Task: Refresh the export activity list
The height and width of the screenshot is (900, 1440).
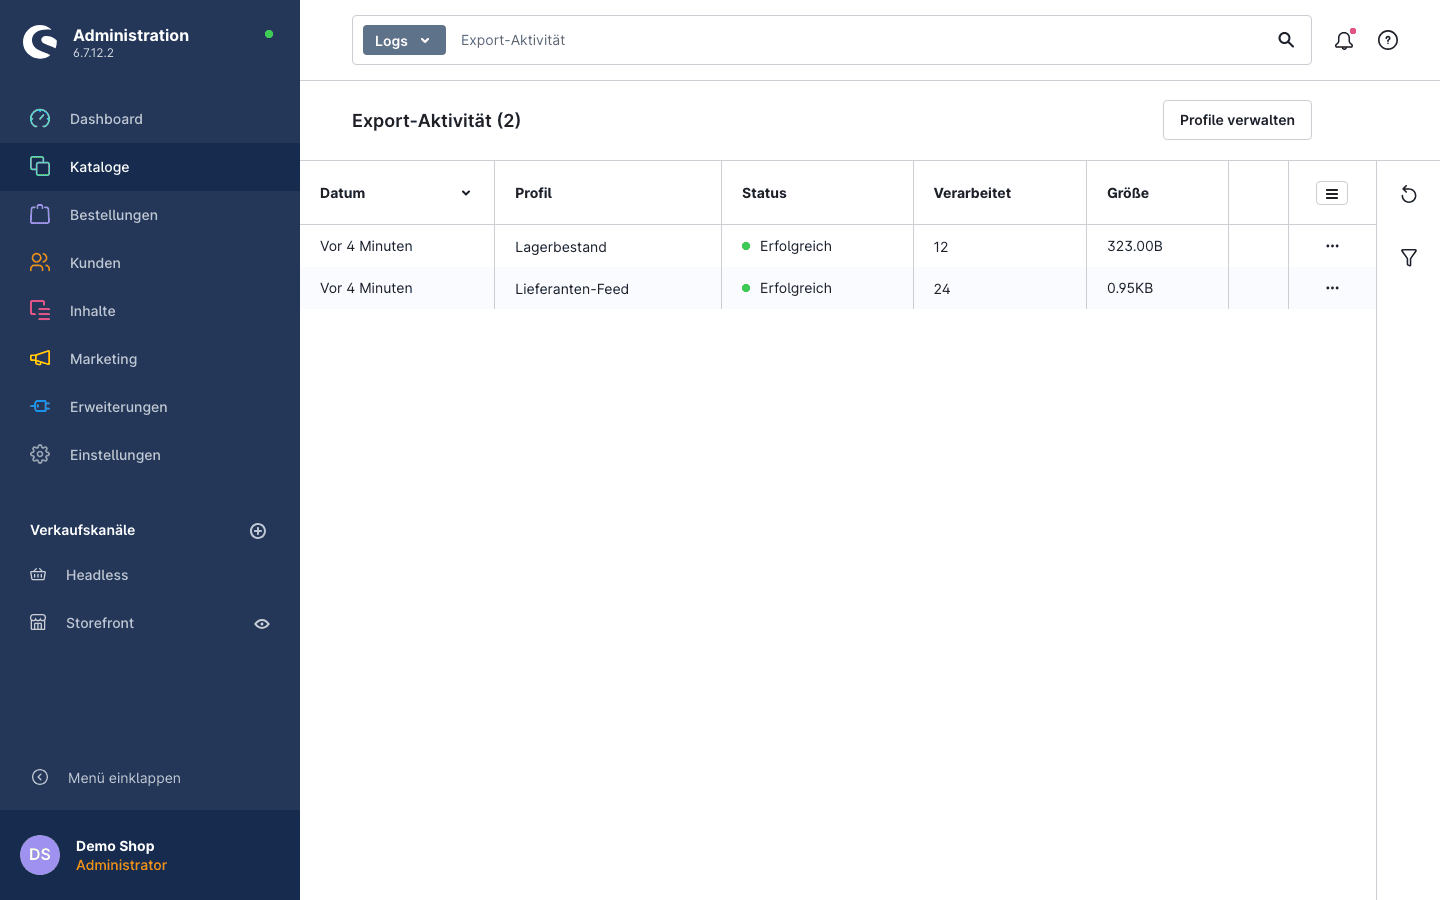Action: [x=1409, y=194]
